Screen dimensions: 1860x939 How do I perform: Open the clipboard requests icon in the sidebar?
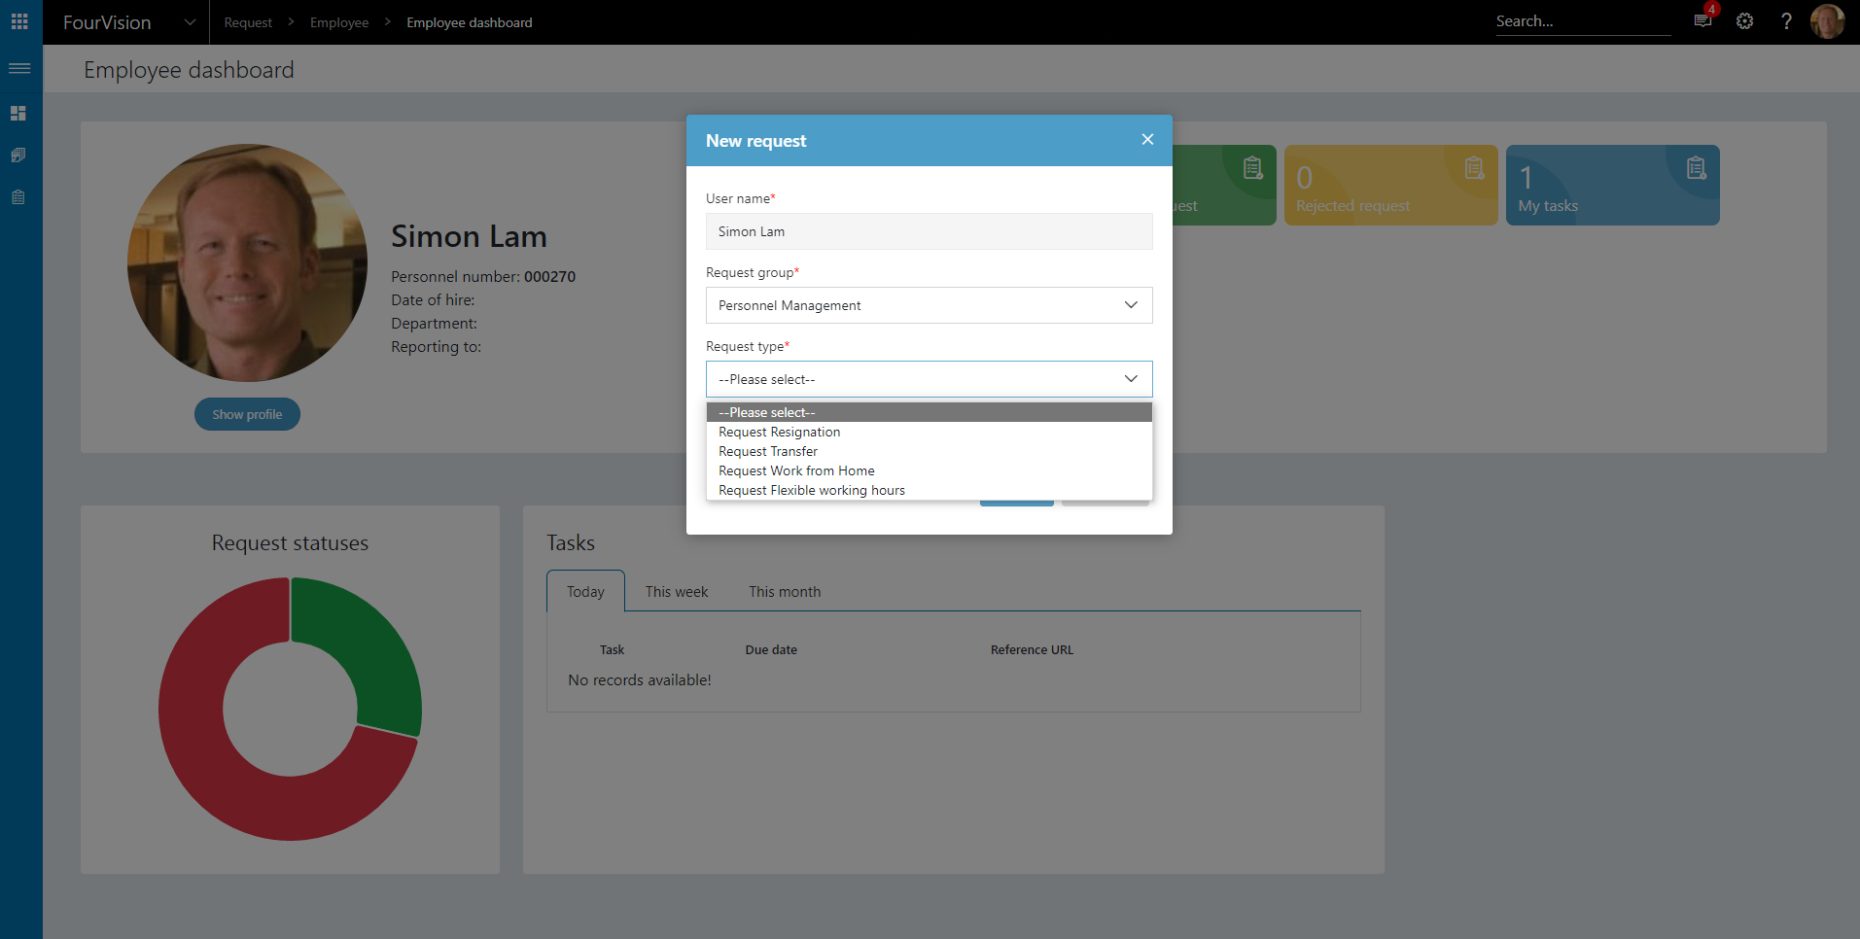pos(19,197)
